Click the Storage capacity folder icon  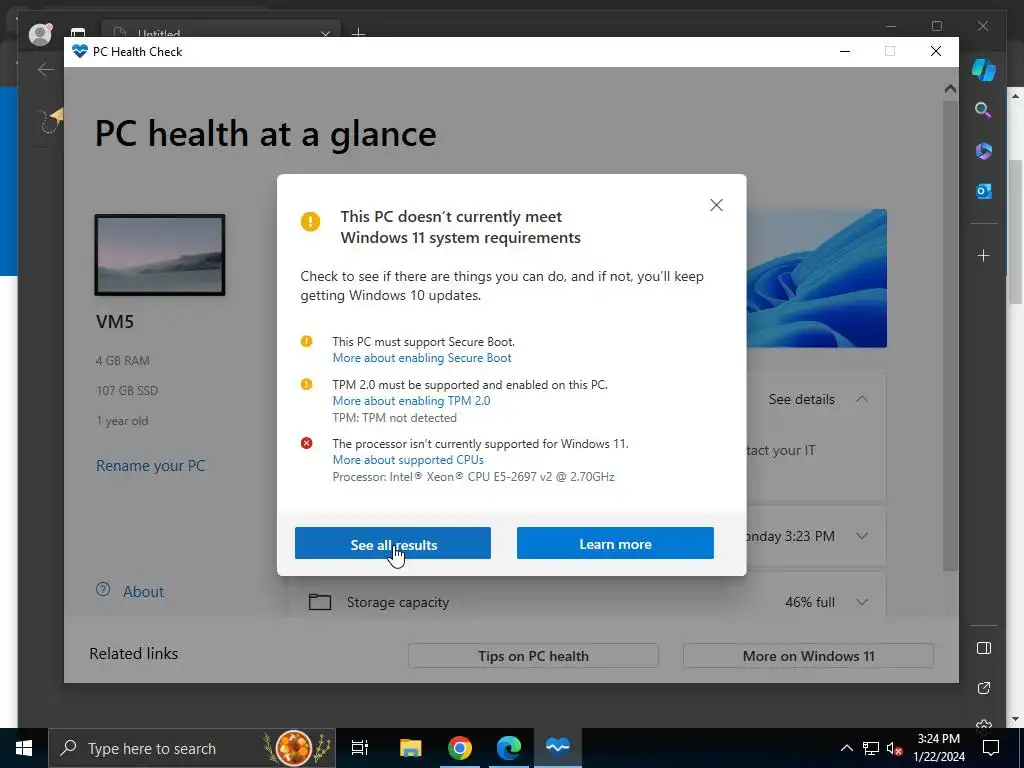tap(319, 601)
